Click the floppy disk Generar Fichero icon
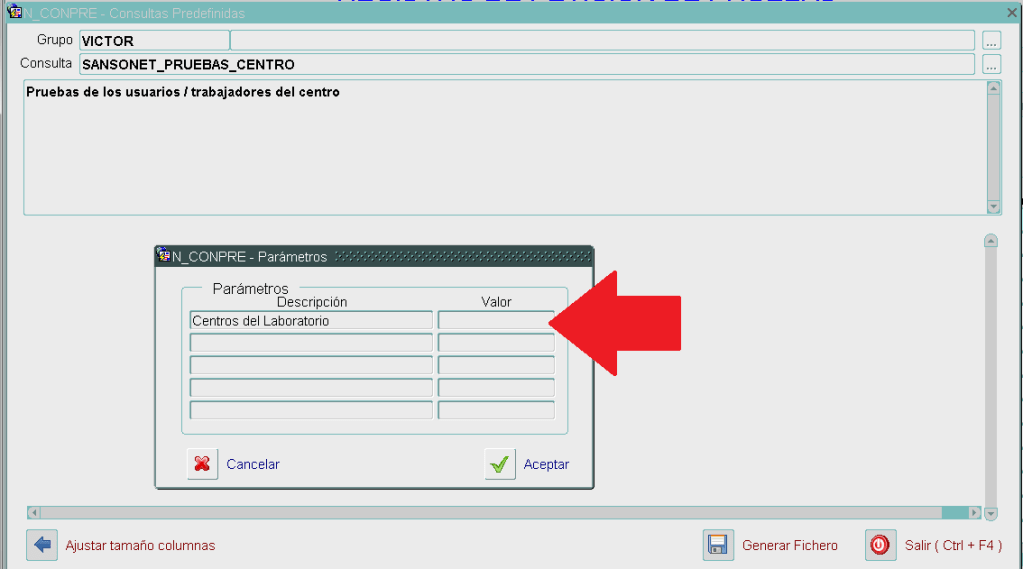 click(717, 545)
